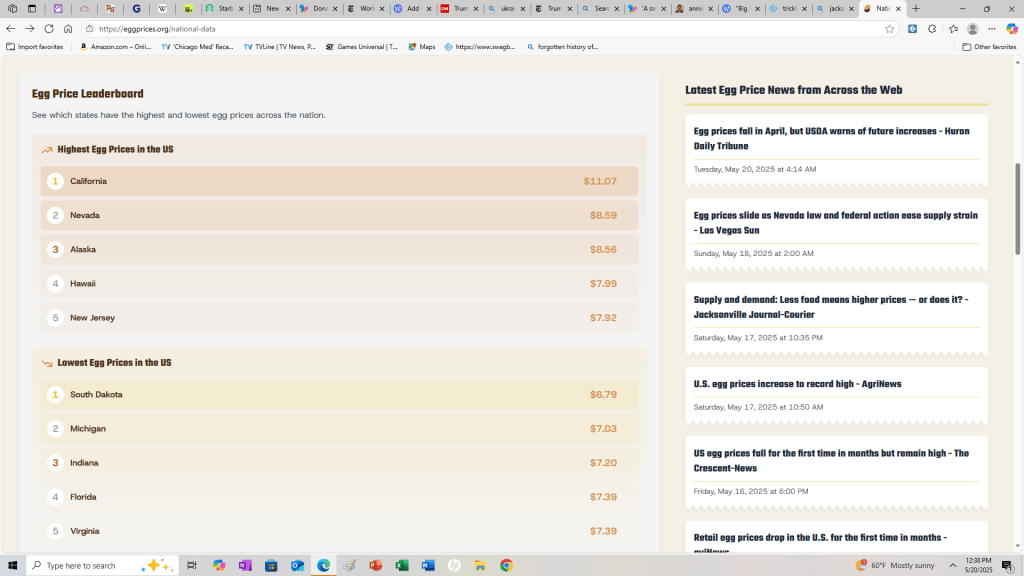Expand the Other favorites folder

point(989,47)
